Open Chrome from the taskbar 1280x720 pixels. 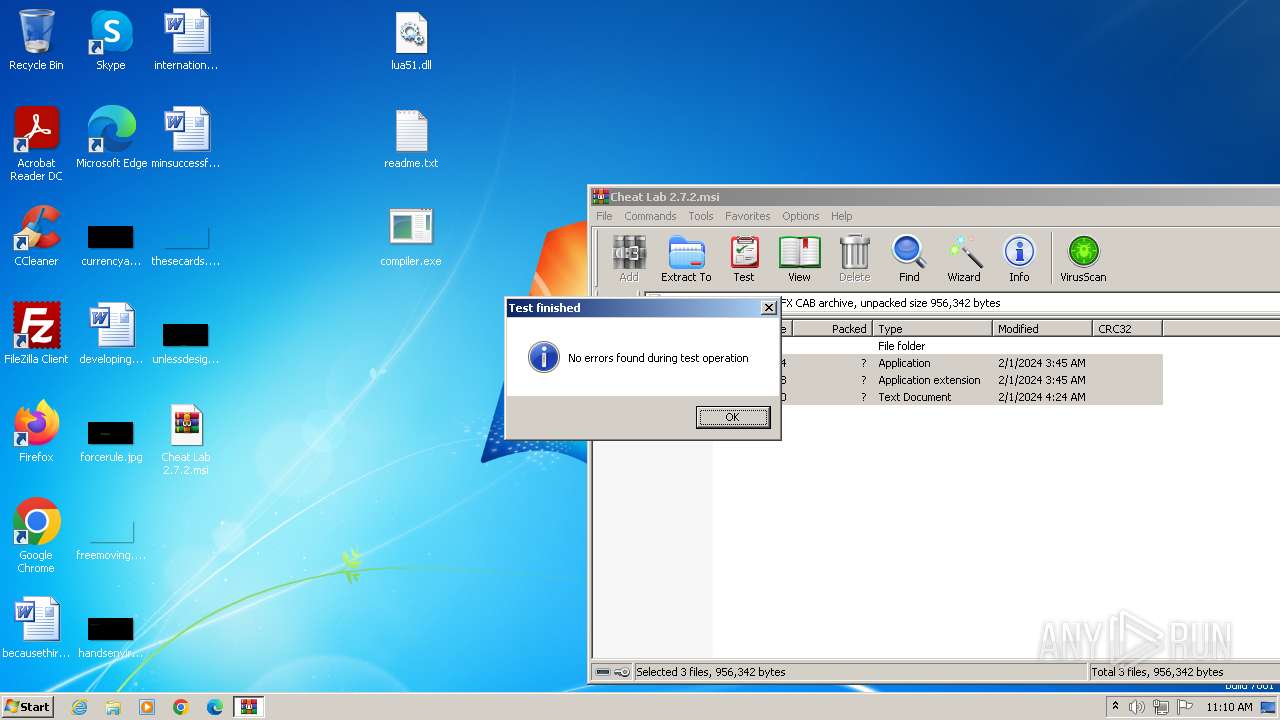click(x=181, y=707)
